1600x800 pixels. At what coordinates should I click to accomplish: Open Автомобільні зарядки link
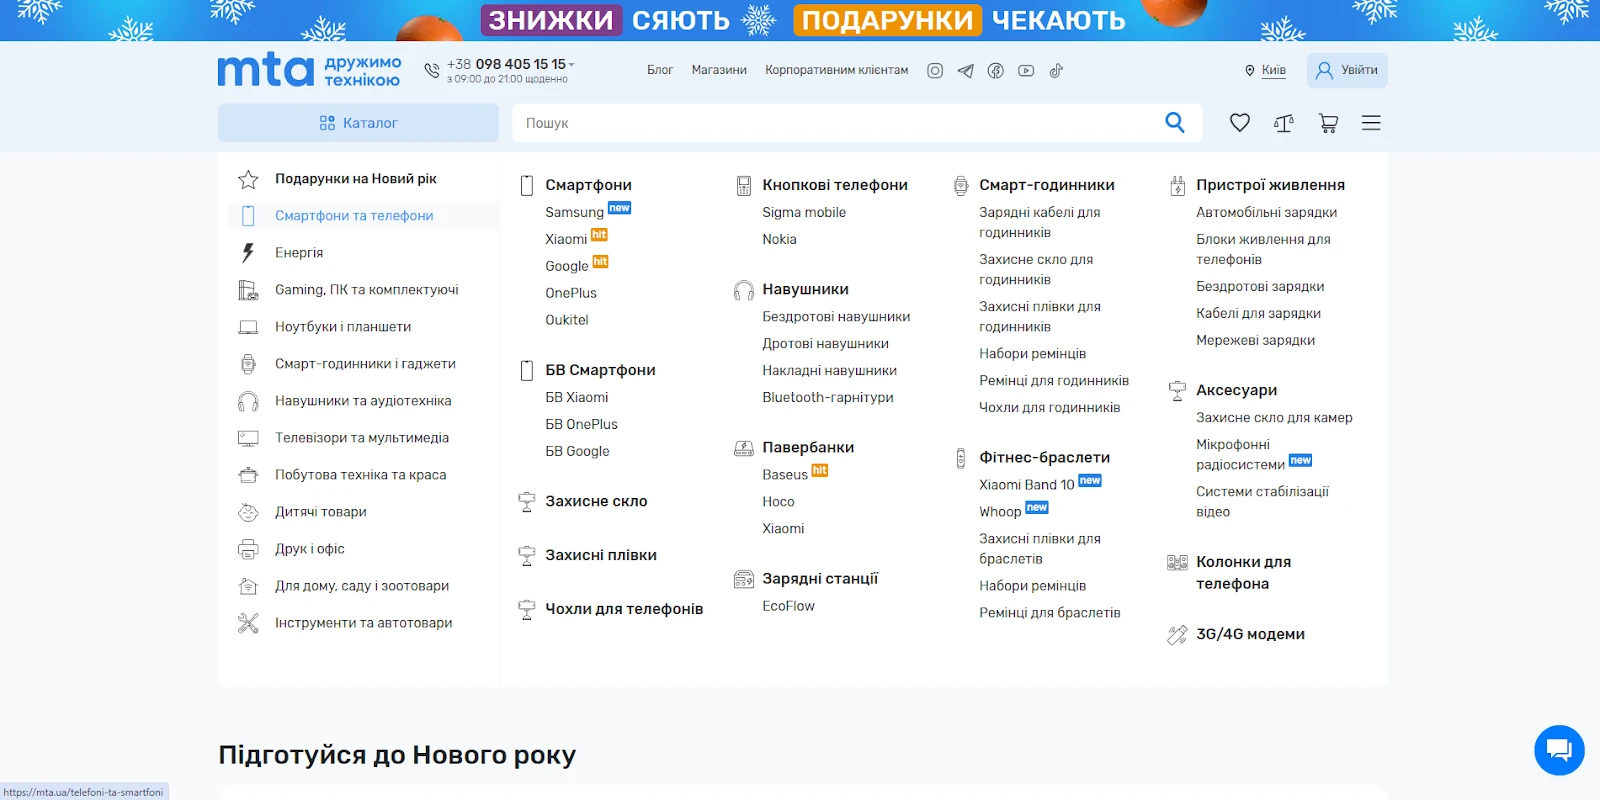point(1266,212)
